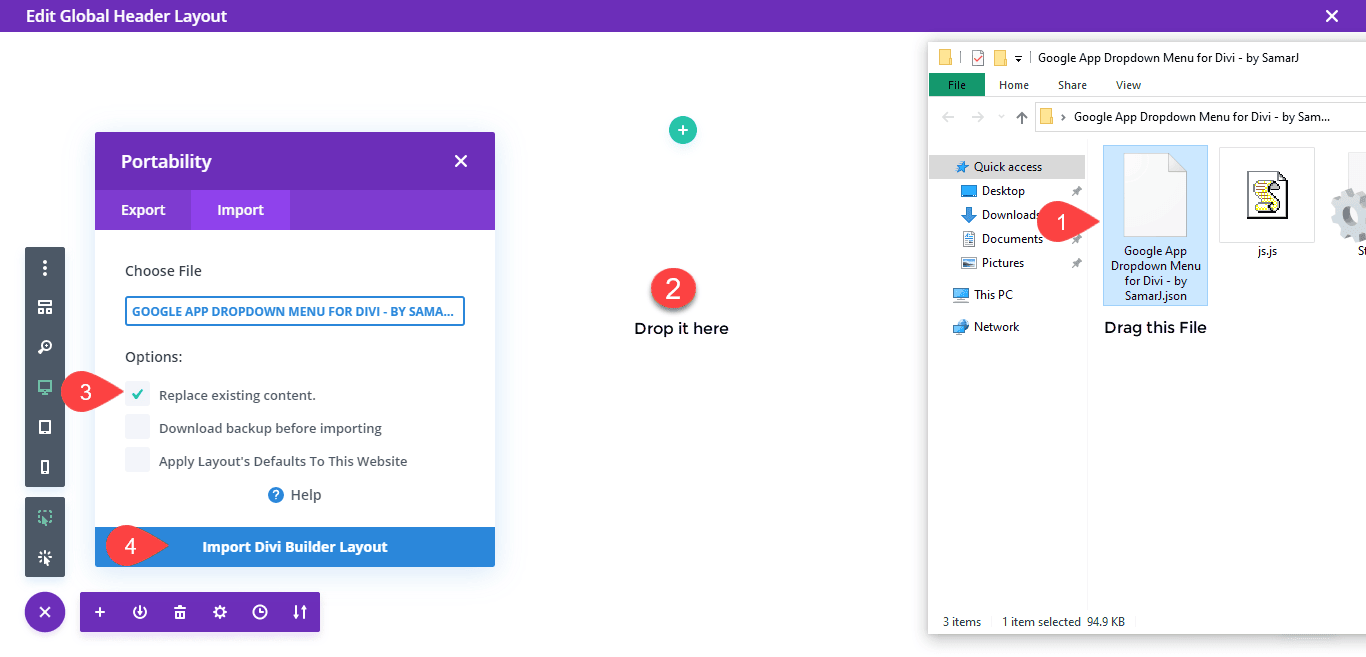
Task: Open the File tab in Explorer
Action: pyautogui.click(x=957, y=85)
